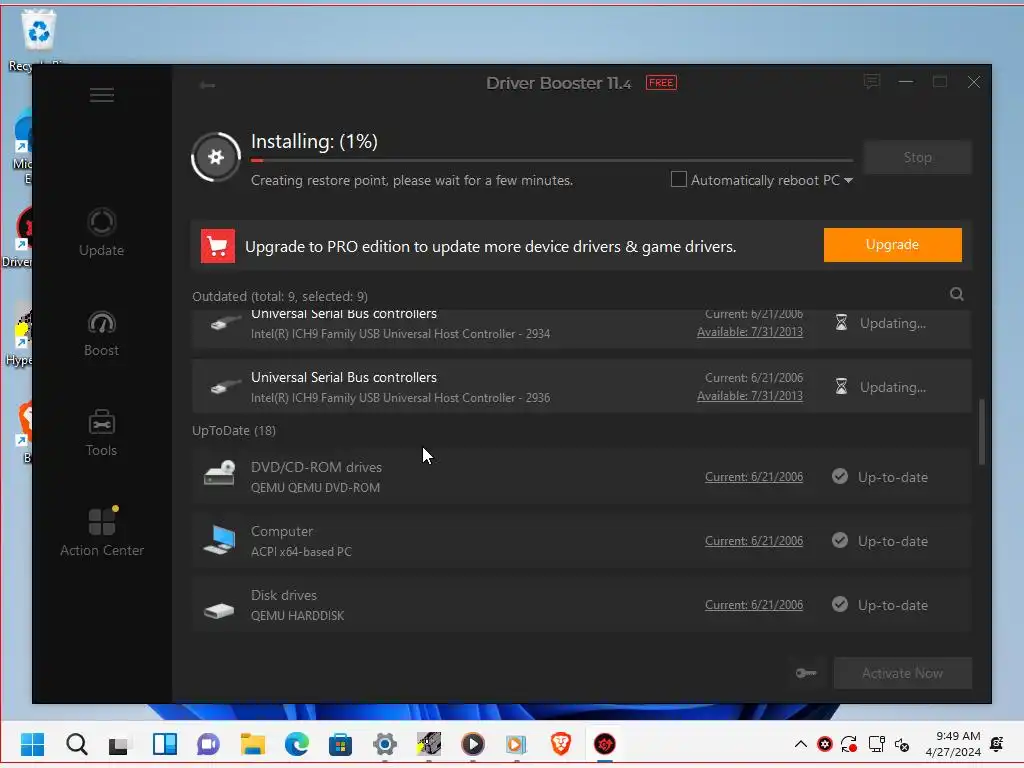Expand the Automatically reboot PC dropdown arrow
Image resolution: width=1024 pixels, height=768 pixels.
click(x=848, y=180)
